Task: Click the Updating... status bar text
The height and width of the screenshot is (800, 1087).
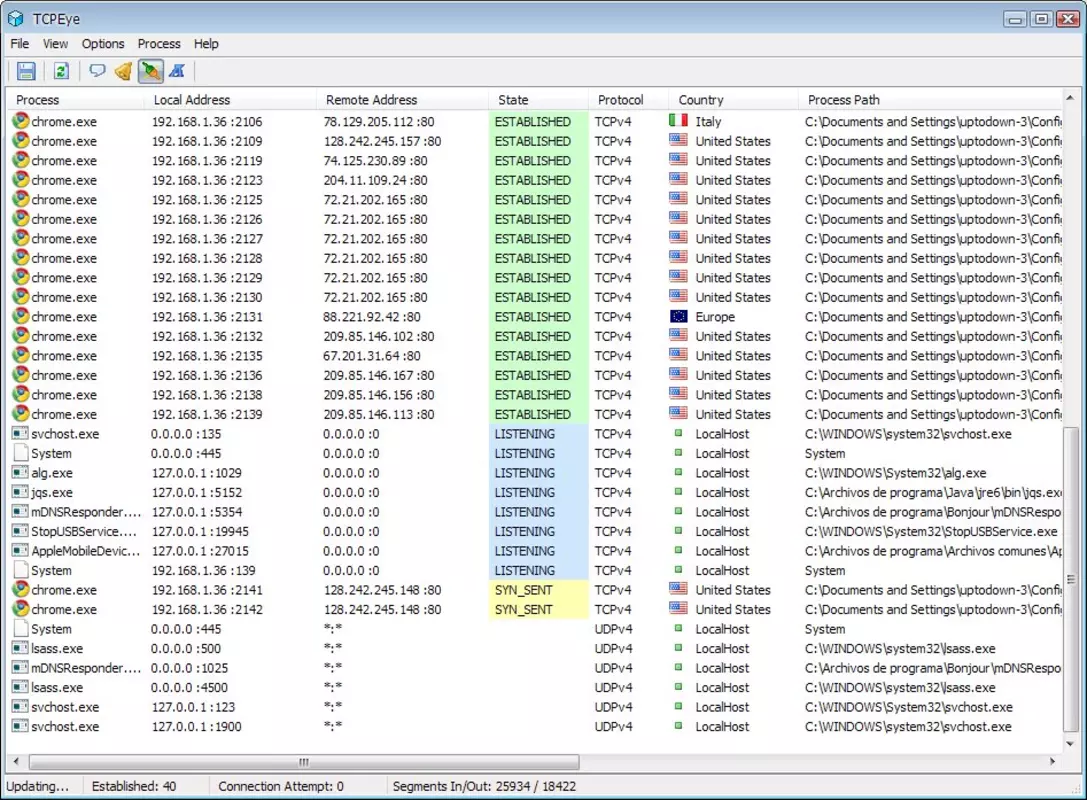Action: click(37, 786)
